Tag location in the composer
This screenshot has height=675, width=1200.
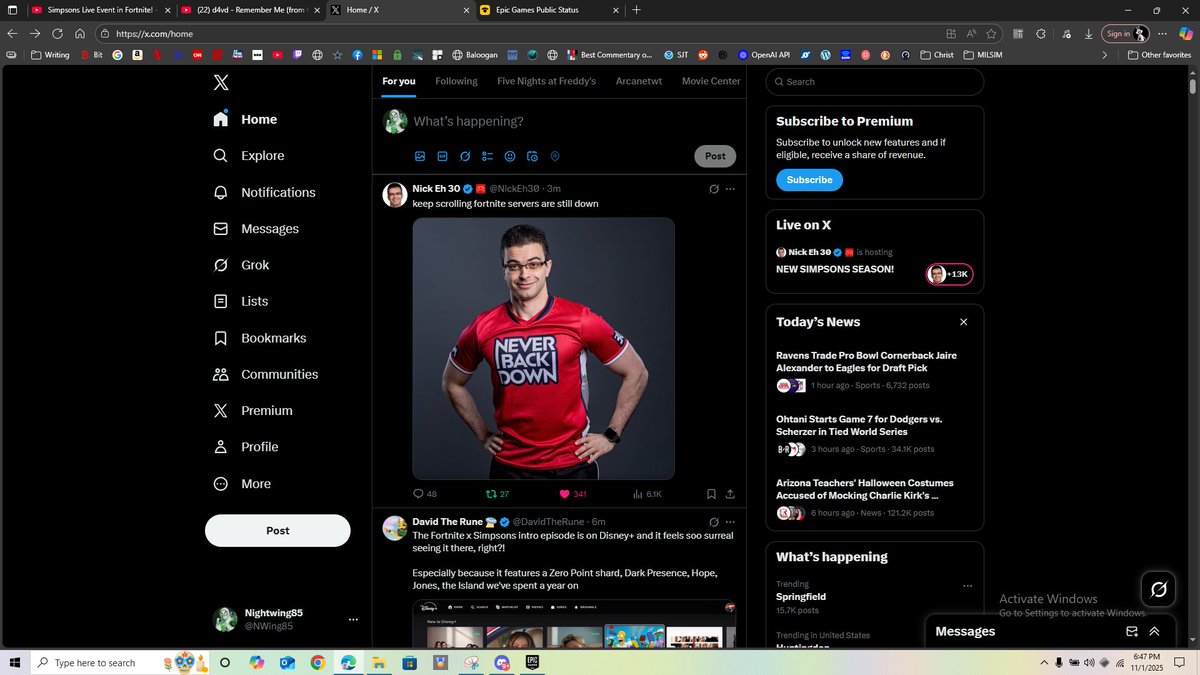pyautogui.click(x=555, y=156)
